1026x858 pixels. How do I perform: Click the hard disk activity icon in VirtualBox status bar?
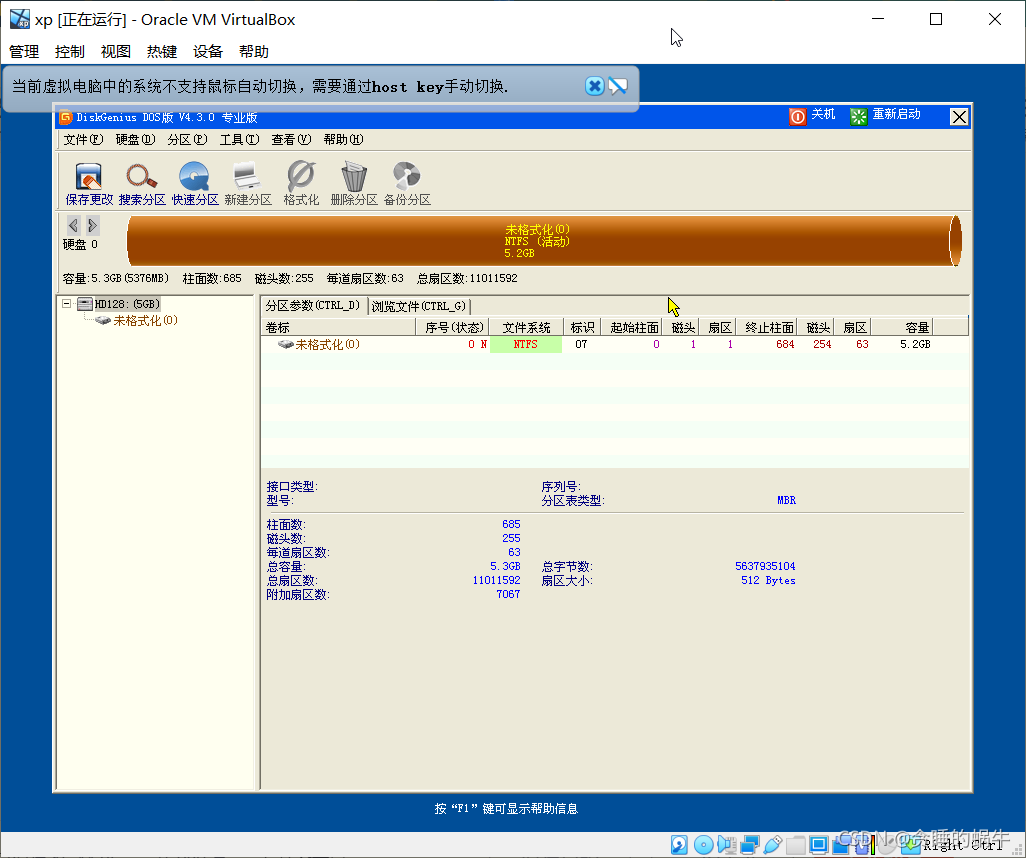point(679,845)
